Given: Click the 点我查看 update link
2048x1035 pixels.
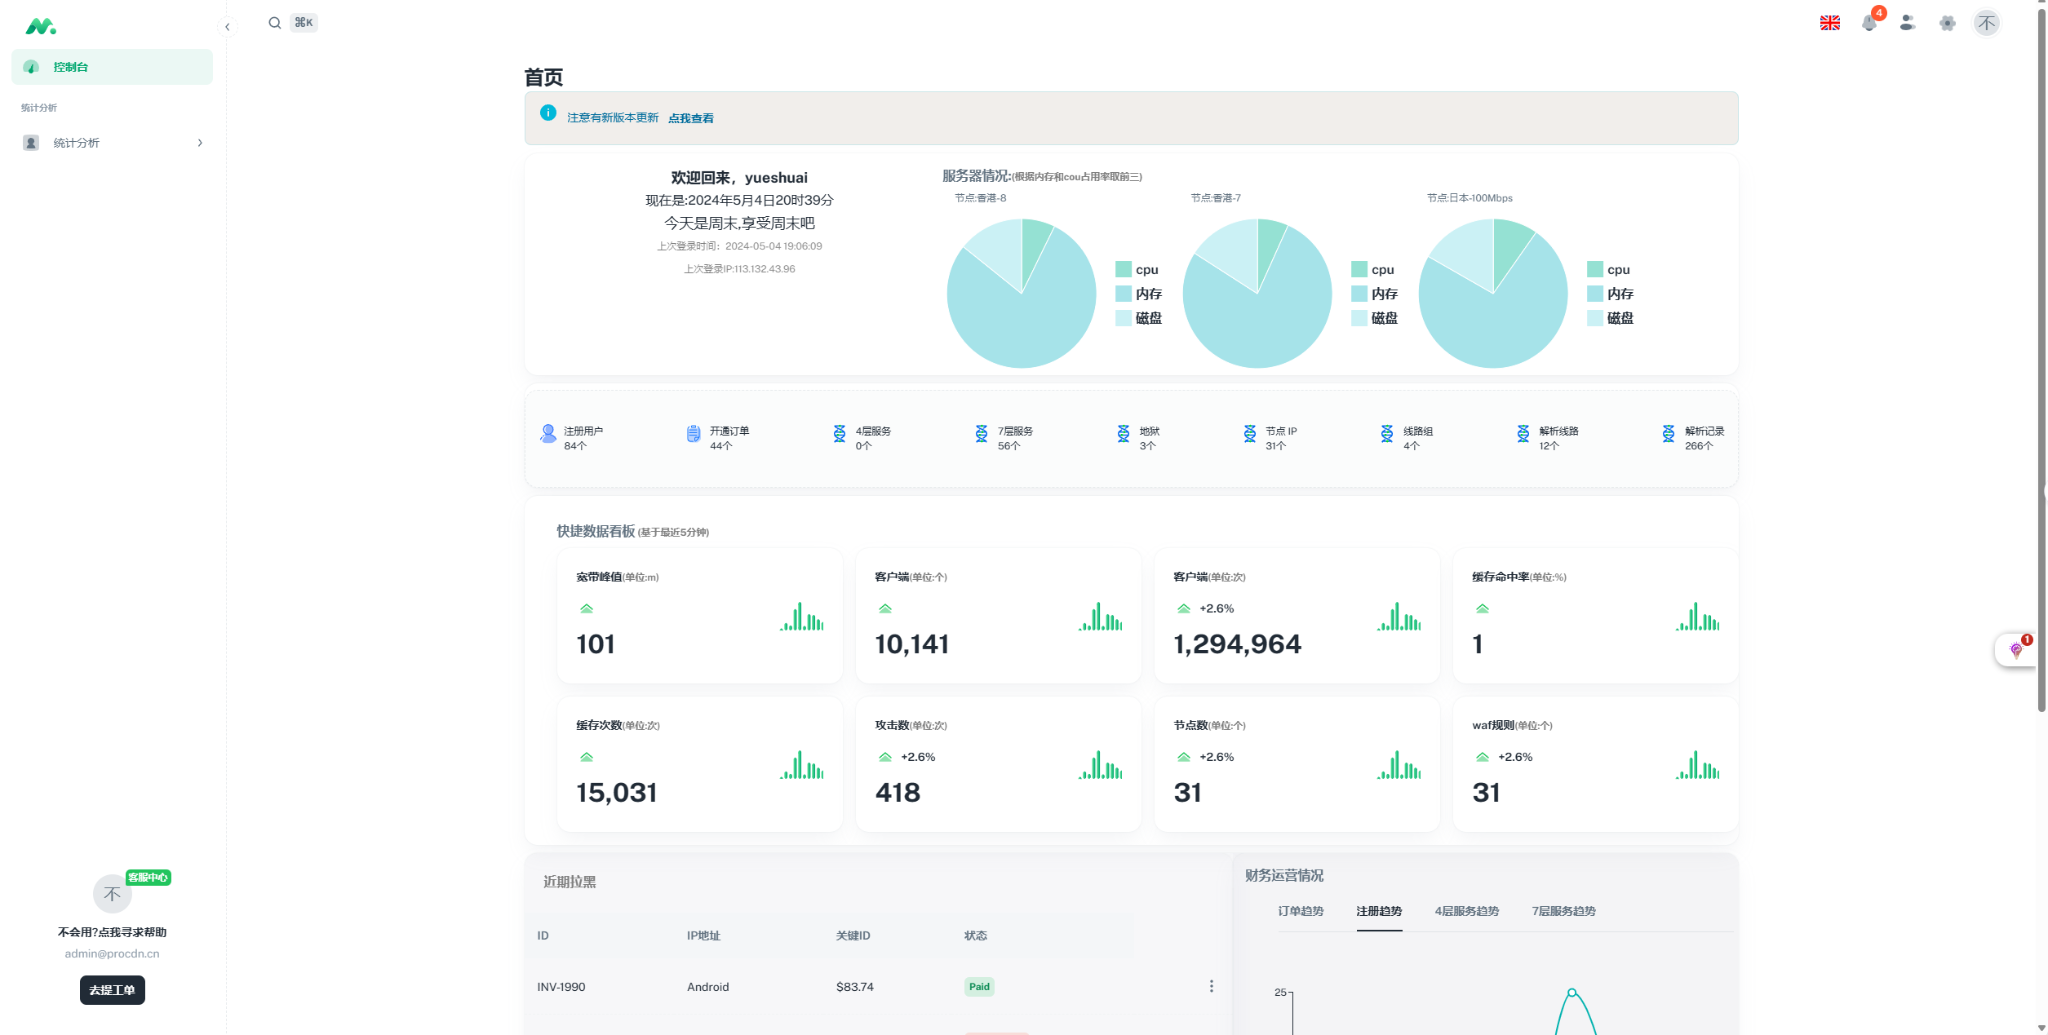Looking at the screenshot, I should [x=691, y=118].
